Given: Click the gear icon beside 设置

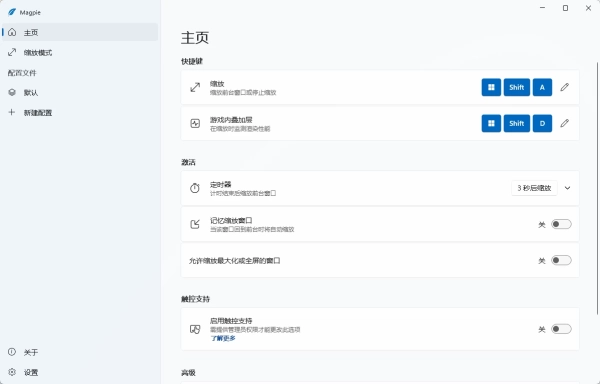Looking at the screenshot, I should pos(12,372).
